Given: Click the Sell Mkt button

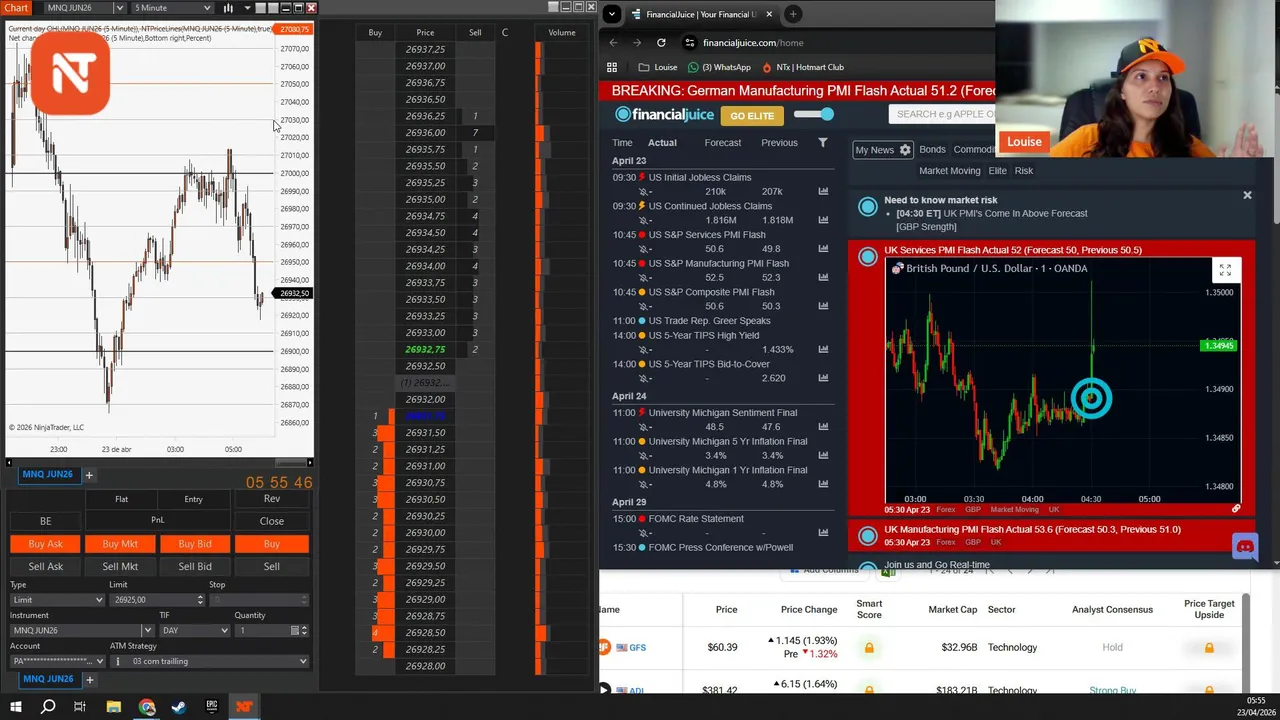Looking at the screenshot, I should click(120, 566).
